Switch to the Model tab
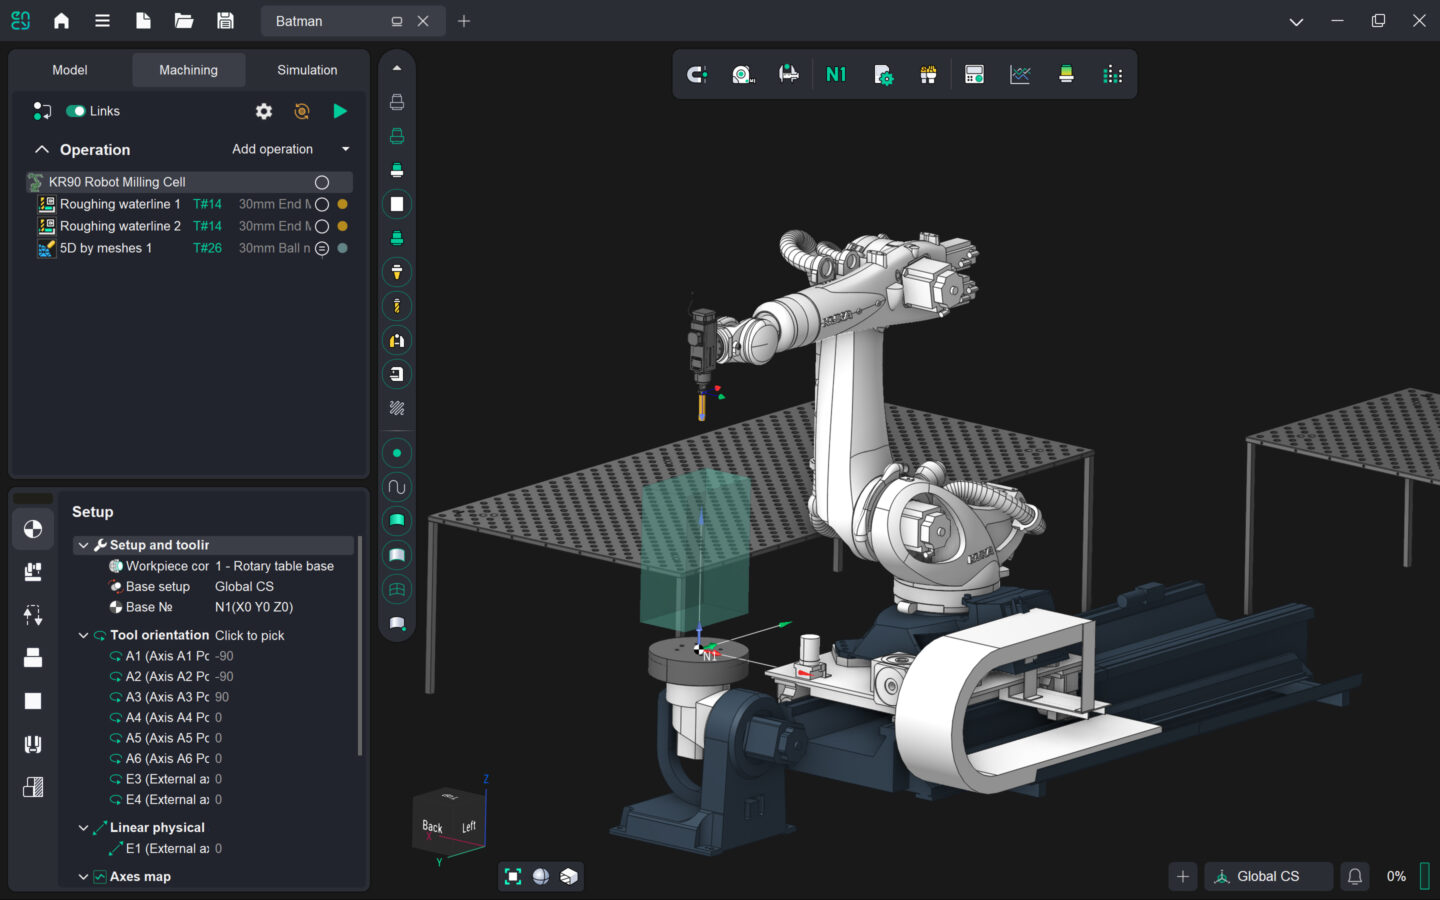The width and height of the screenshot is (1440, 900). click(69, 70)
